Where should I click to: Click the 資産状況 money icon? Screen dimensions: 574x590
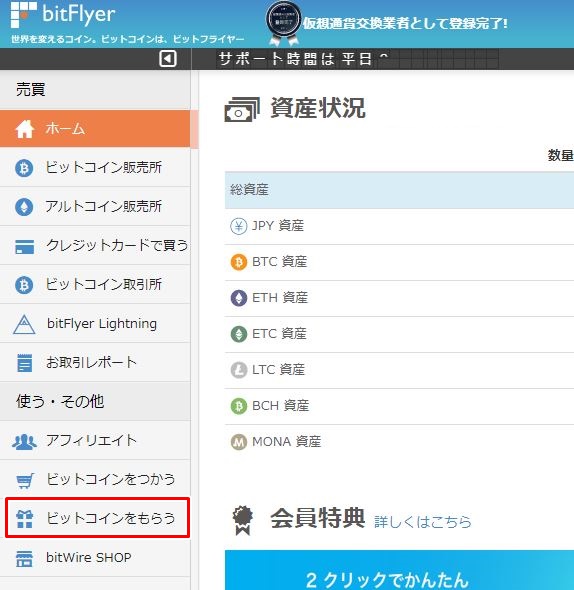pos(242,109)
